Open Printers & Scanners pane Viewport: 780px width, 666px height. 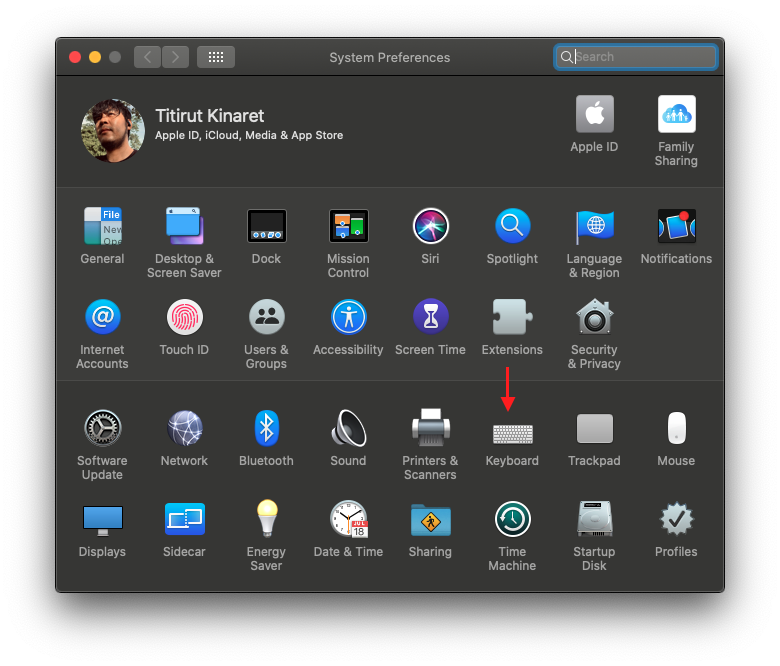[430, 429]
